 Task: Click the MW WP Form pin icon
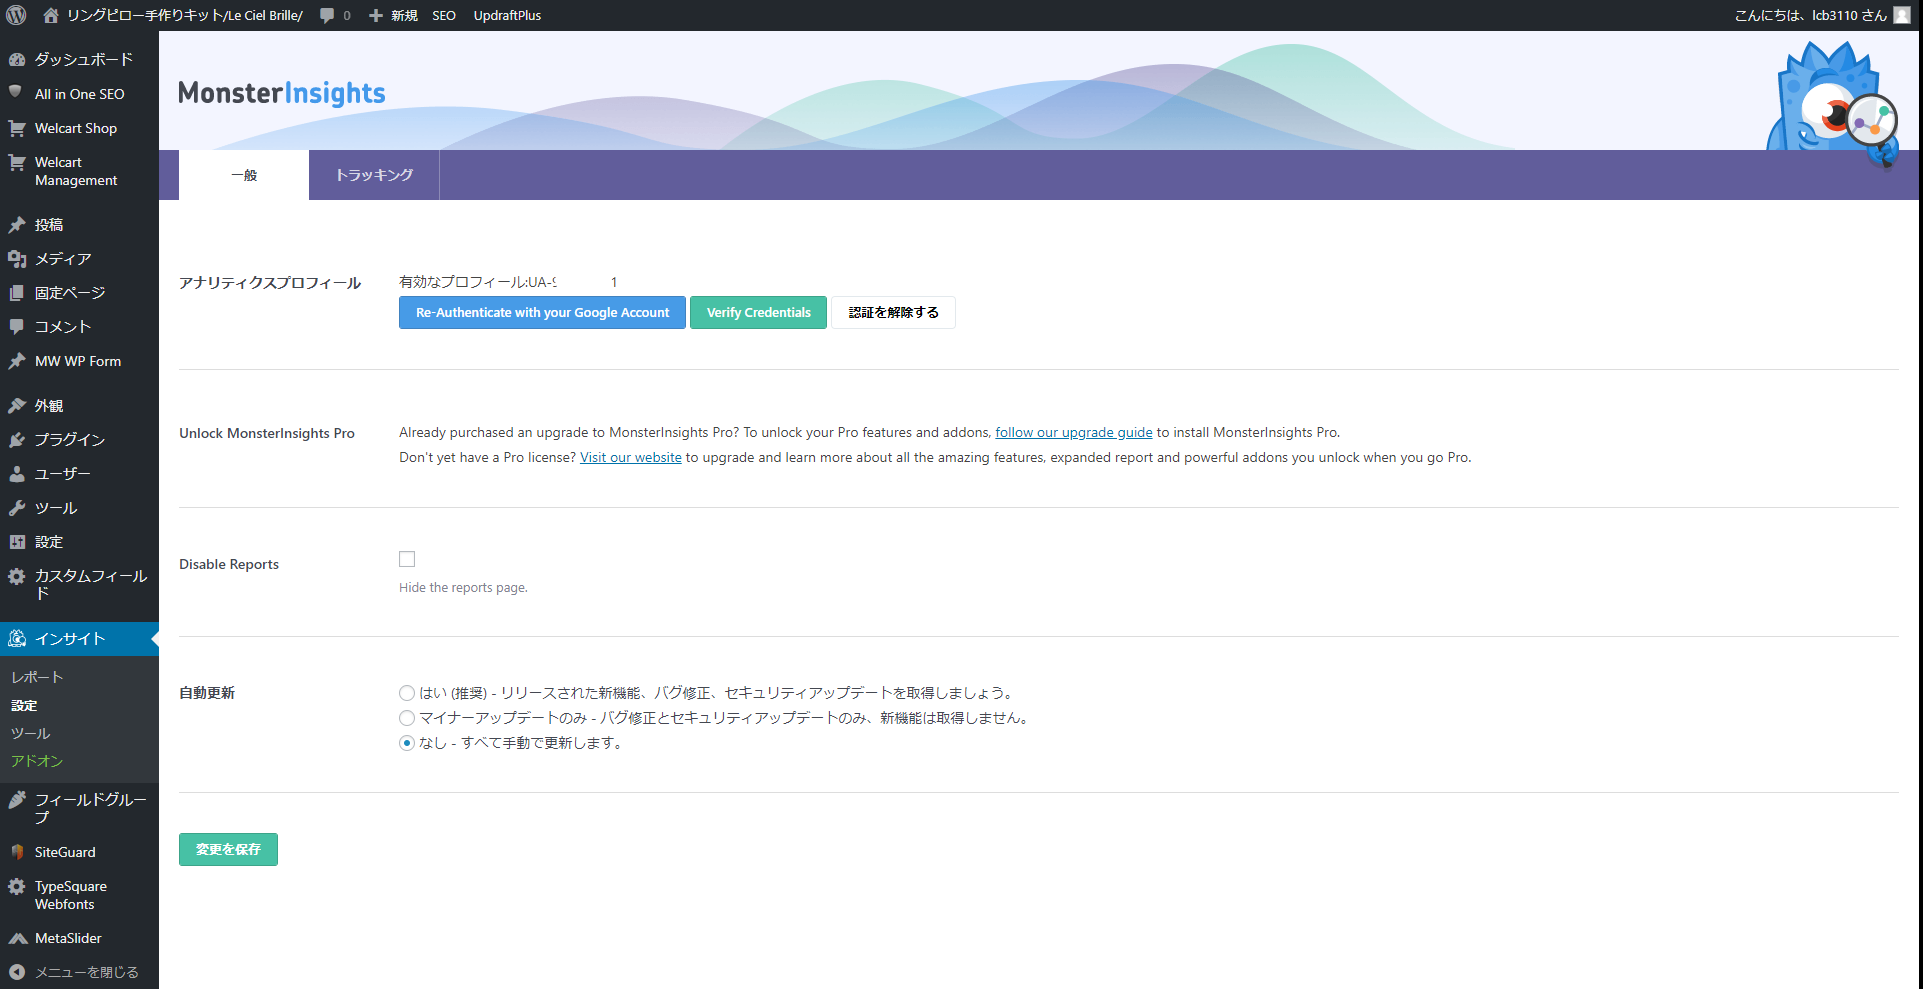click(17, 361)
